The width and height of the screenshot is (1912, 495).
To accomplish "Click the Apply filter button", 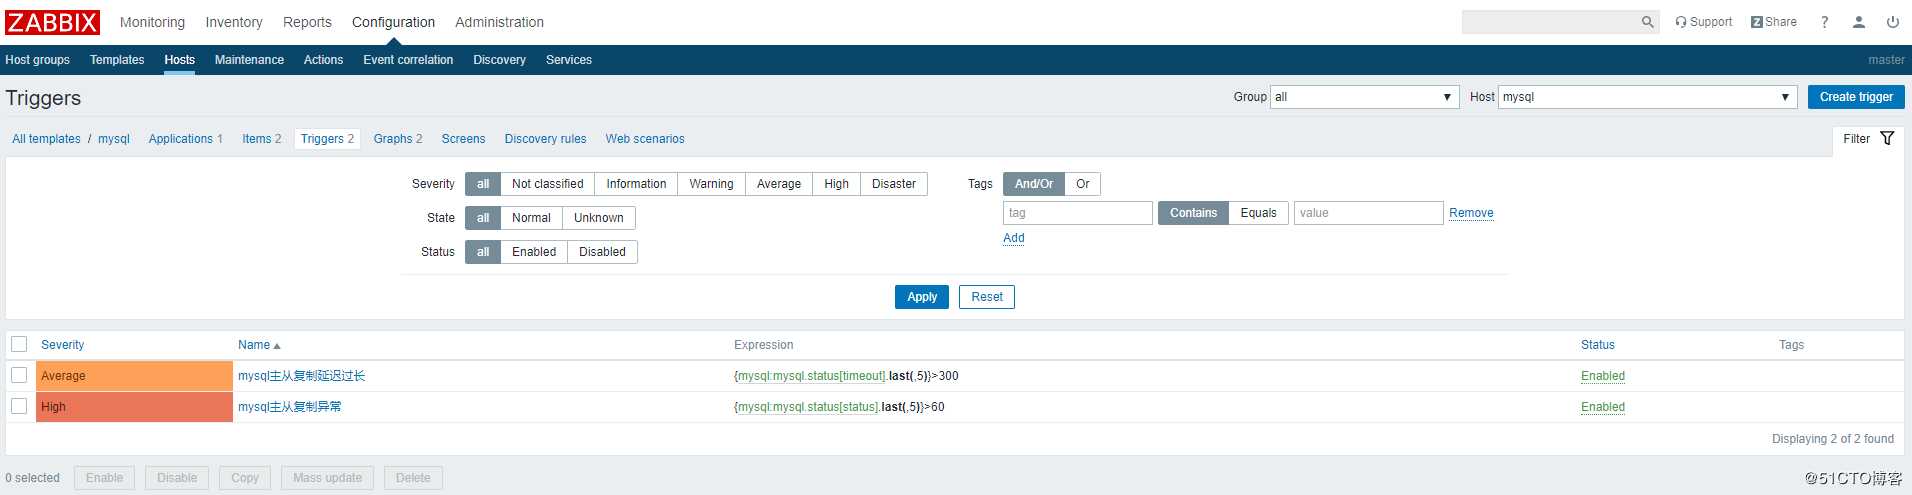I will pyautogui.click(x=922, y=297).
